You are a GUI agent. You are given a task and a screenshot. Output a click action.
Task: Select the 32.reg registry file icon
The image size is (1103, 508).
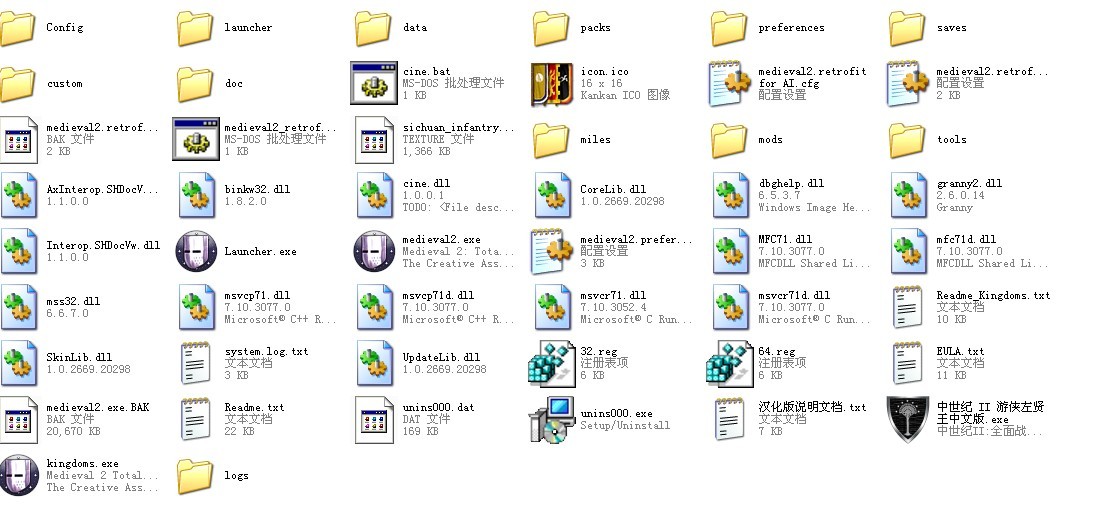pyautogui.click(x=552, y=364)
